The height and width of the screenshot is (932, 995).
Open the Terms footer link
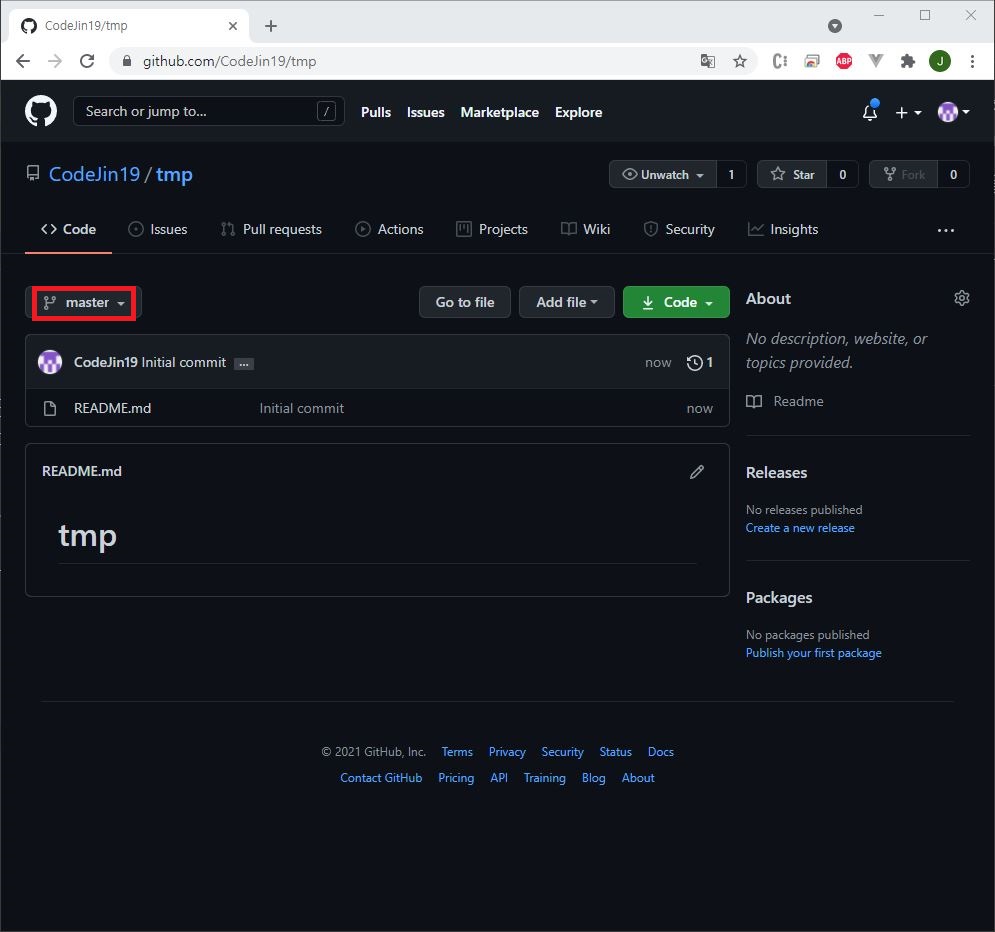(457, 752)
